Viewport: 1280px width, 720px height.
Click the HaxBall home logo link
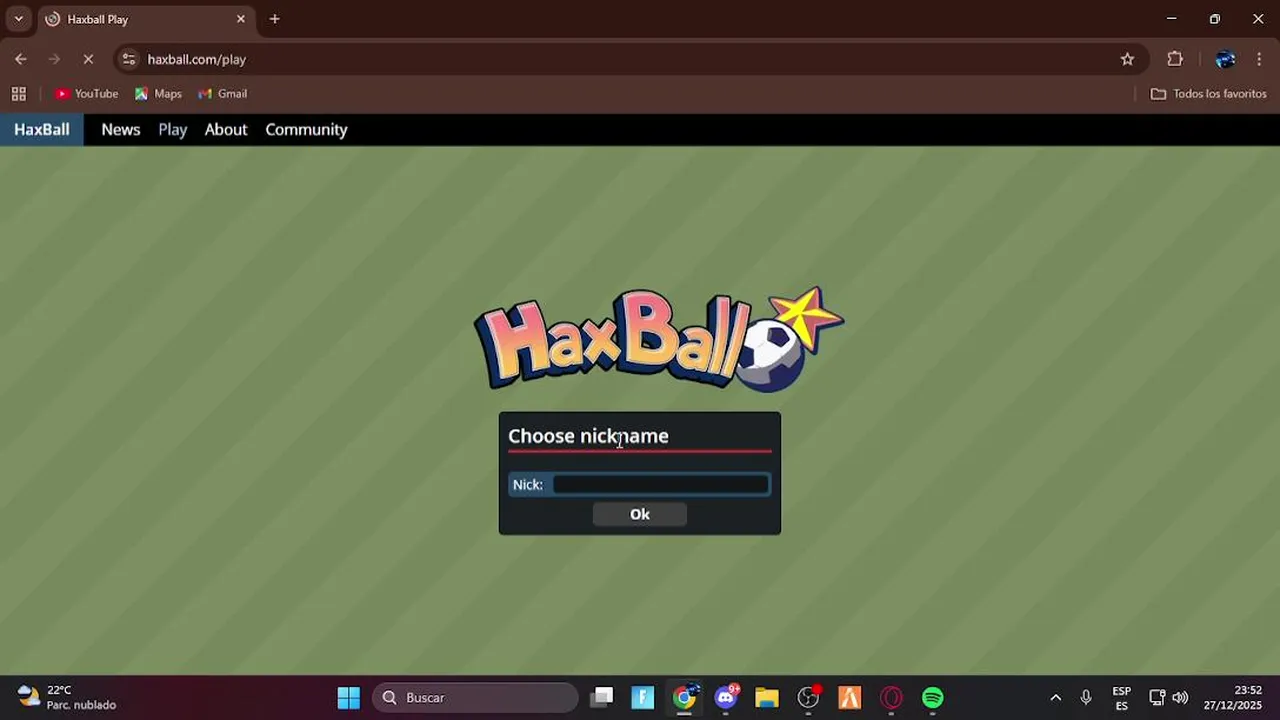pyautogui.click(x=42, y=129)
